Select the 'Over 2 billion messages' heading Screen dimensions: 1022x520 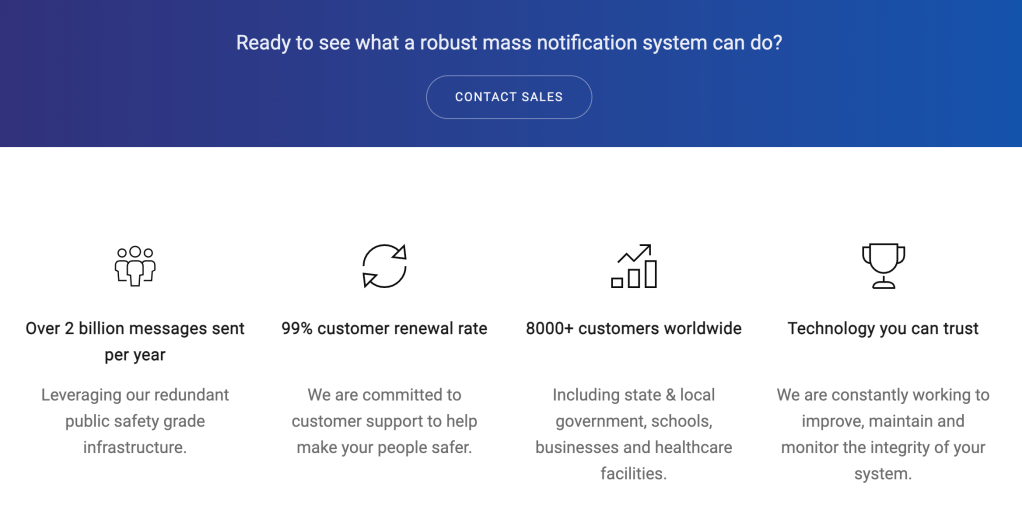(x=135, y=329)
